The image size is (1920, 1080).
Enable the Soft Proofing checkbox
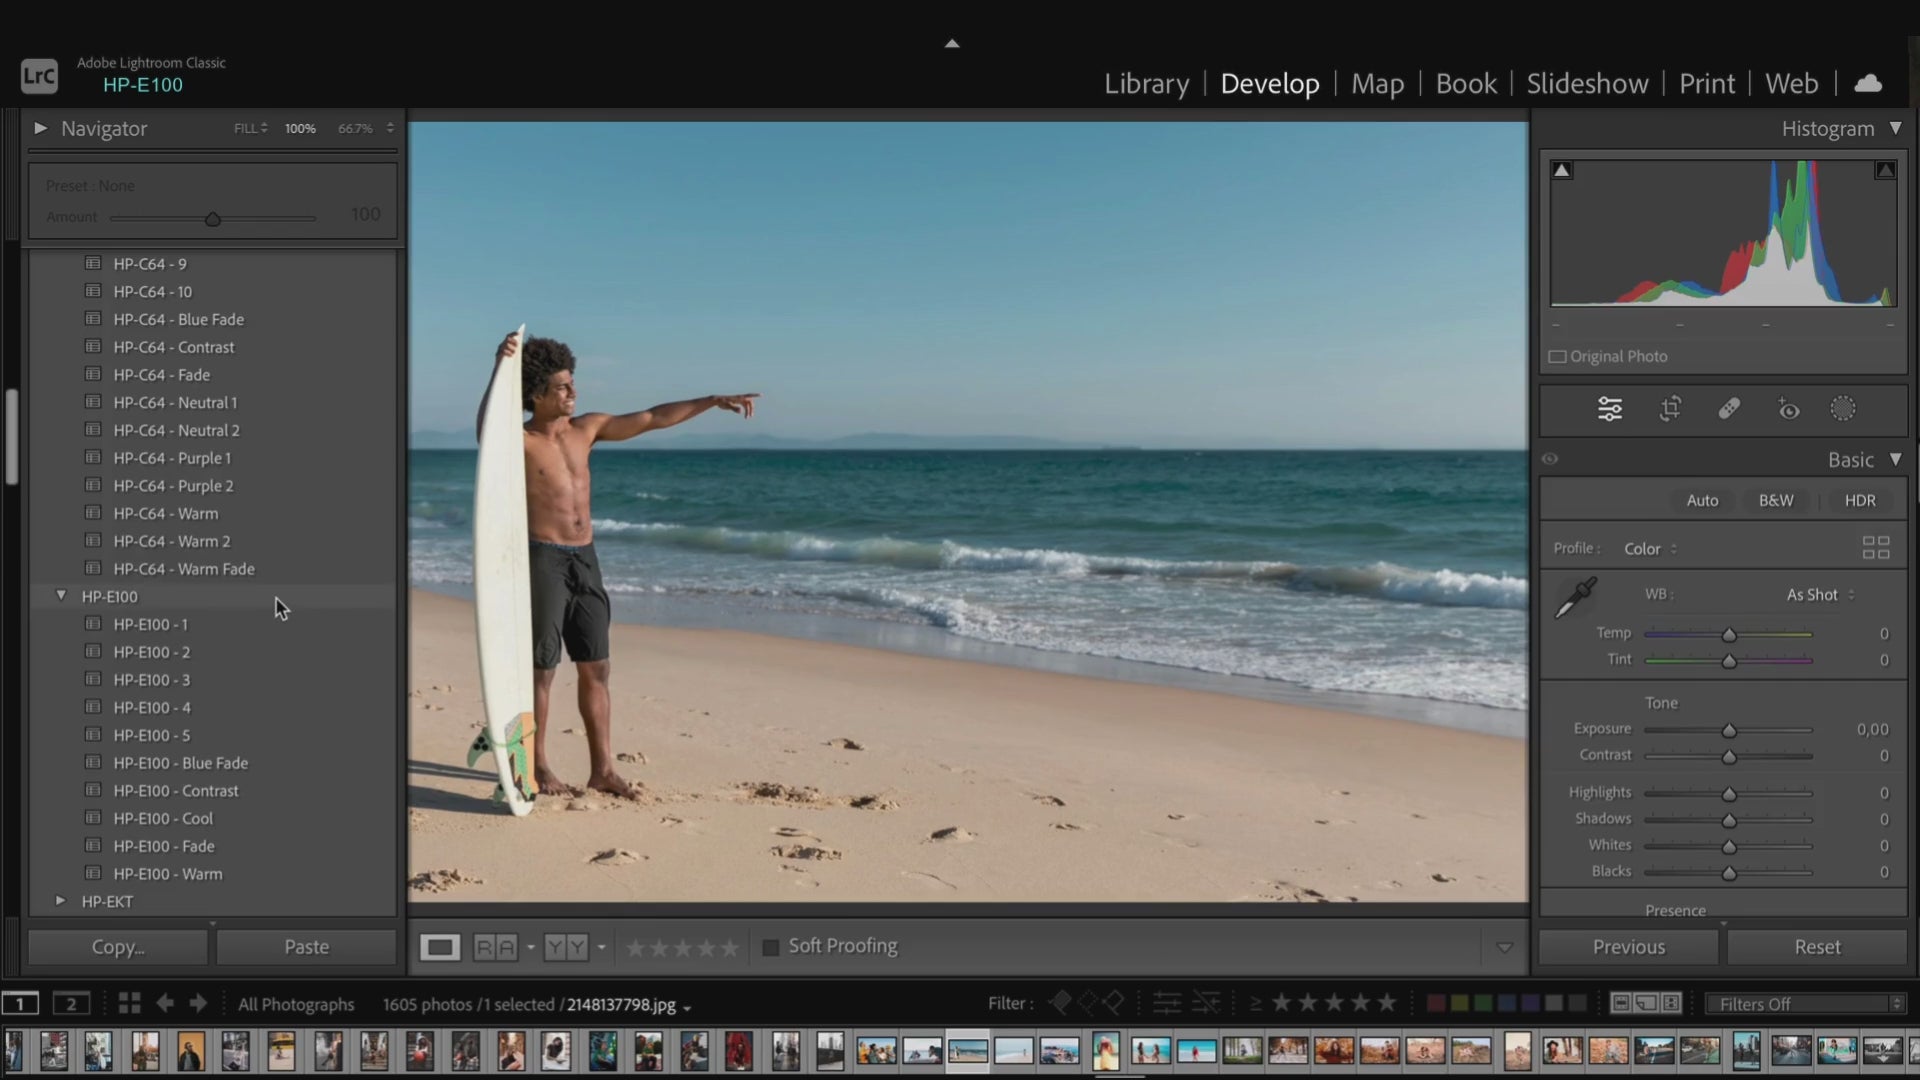(x=771, y=947)
